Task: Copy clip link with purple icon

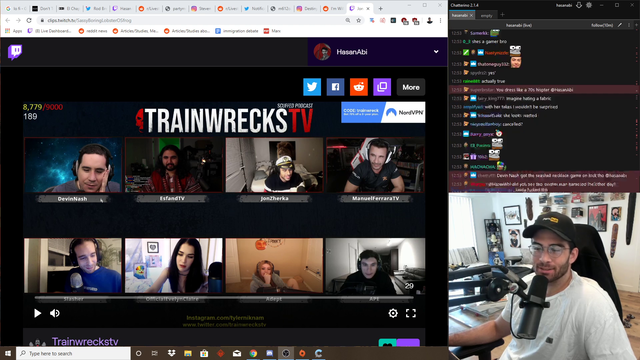Action: [x=382, y=87]
